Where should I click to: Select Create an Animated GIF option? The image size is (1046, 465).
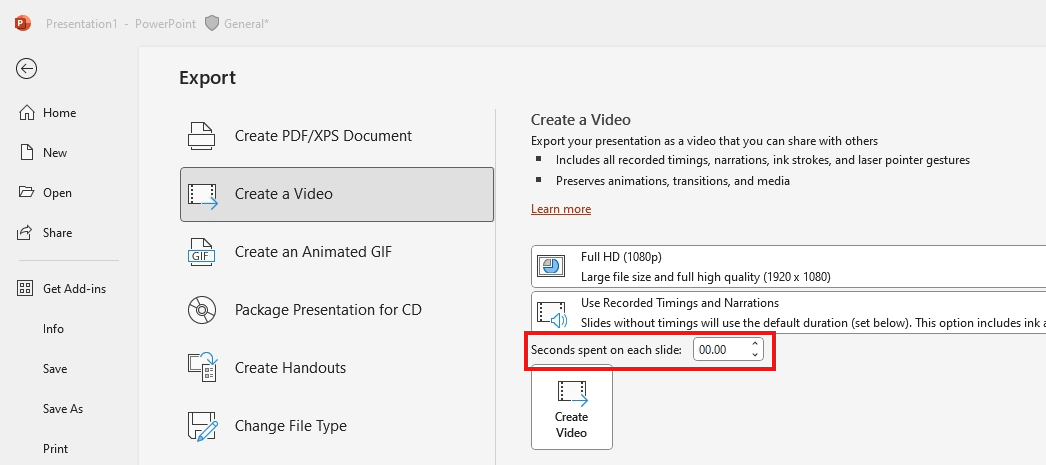point(337,252)
